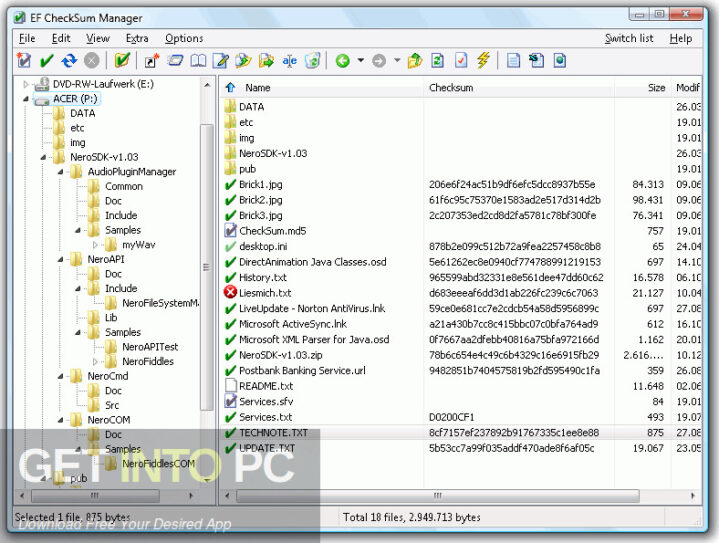The height and width of the screenshot is (543, 719).
Task: Open the pub folder in file list
Action: coord(247,169)
